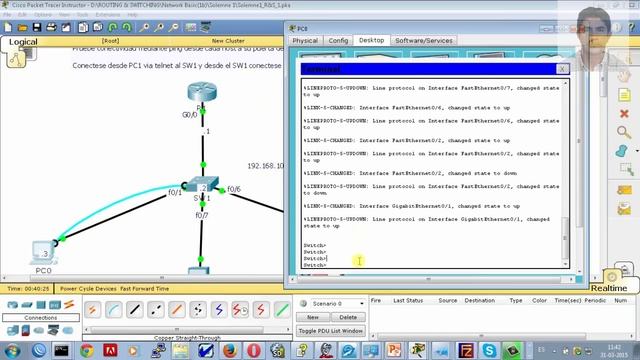Switch to Realtime mode tab

click(609, 288)
